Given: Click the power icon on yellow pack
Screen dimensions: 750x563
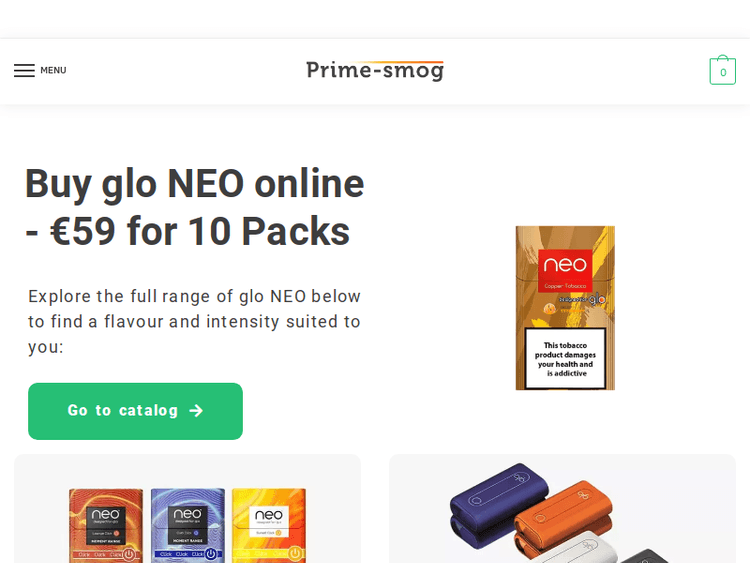Looking at the screenshot, I should 296,553.
